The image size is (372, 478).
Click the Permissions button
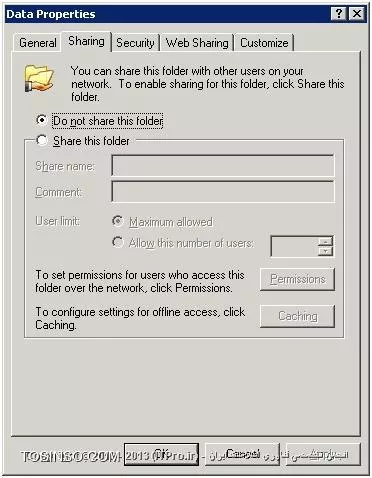point(297,279)
